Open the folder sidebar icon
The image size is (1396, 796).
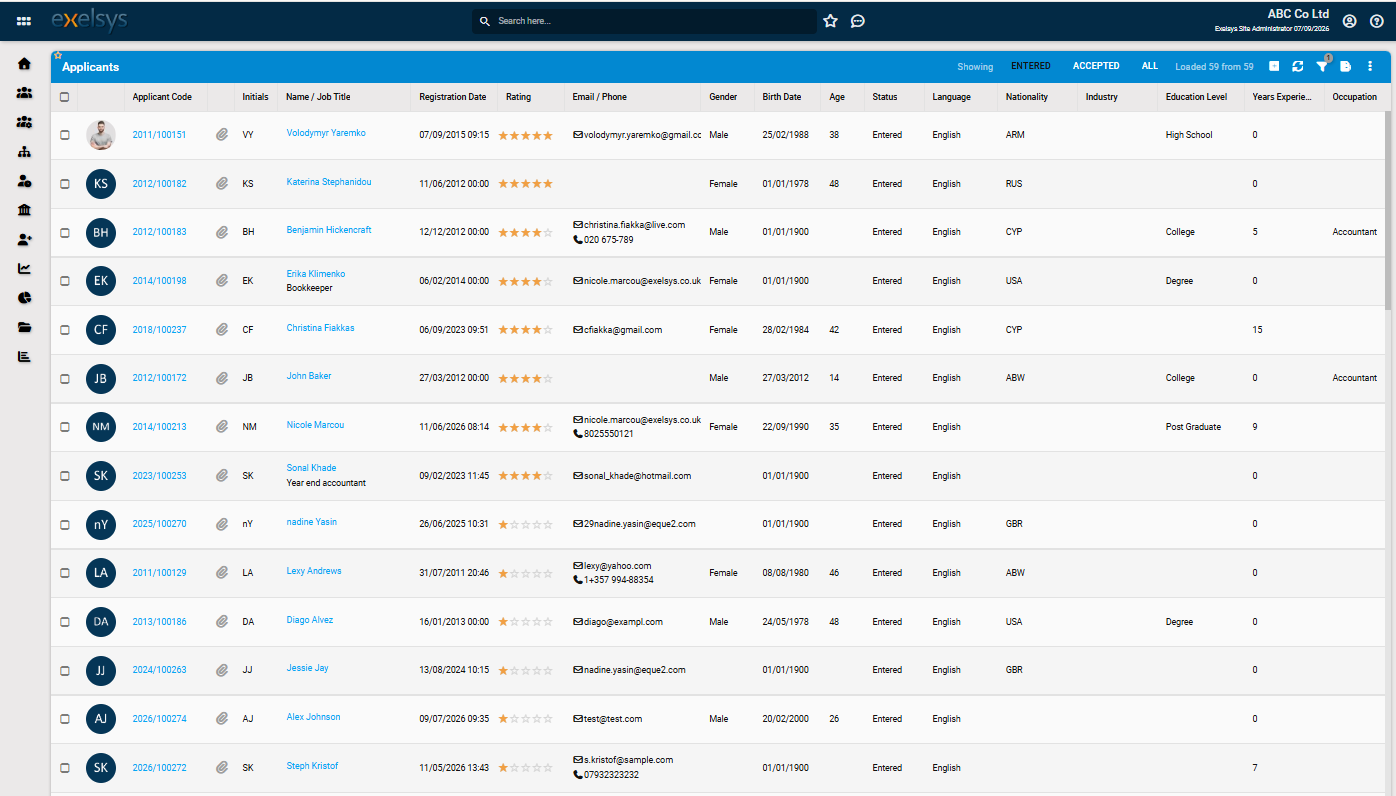[x=25, y=327]
